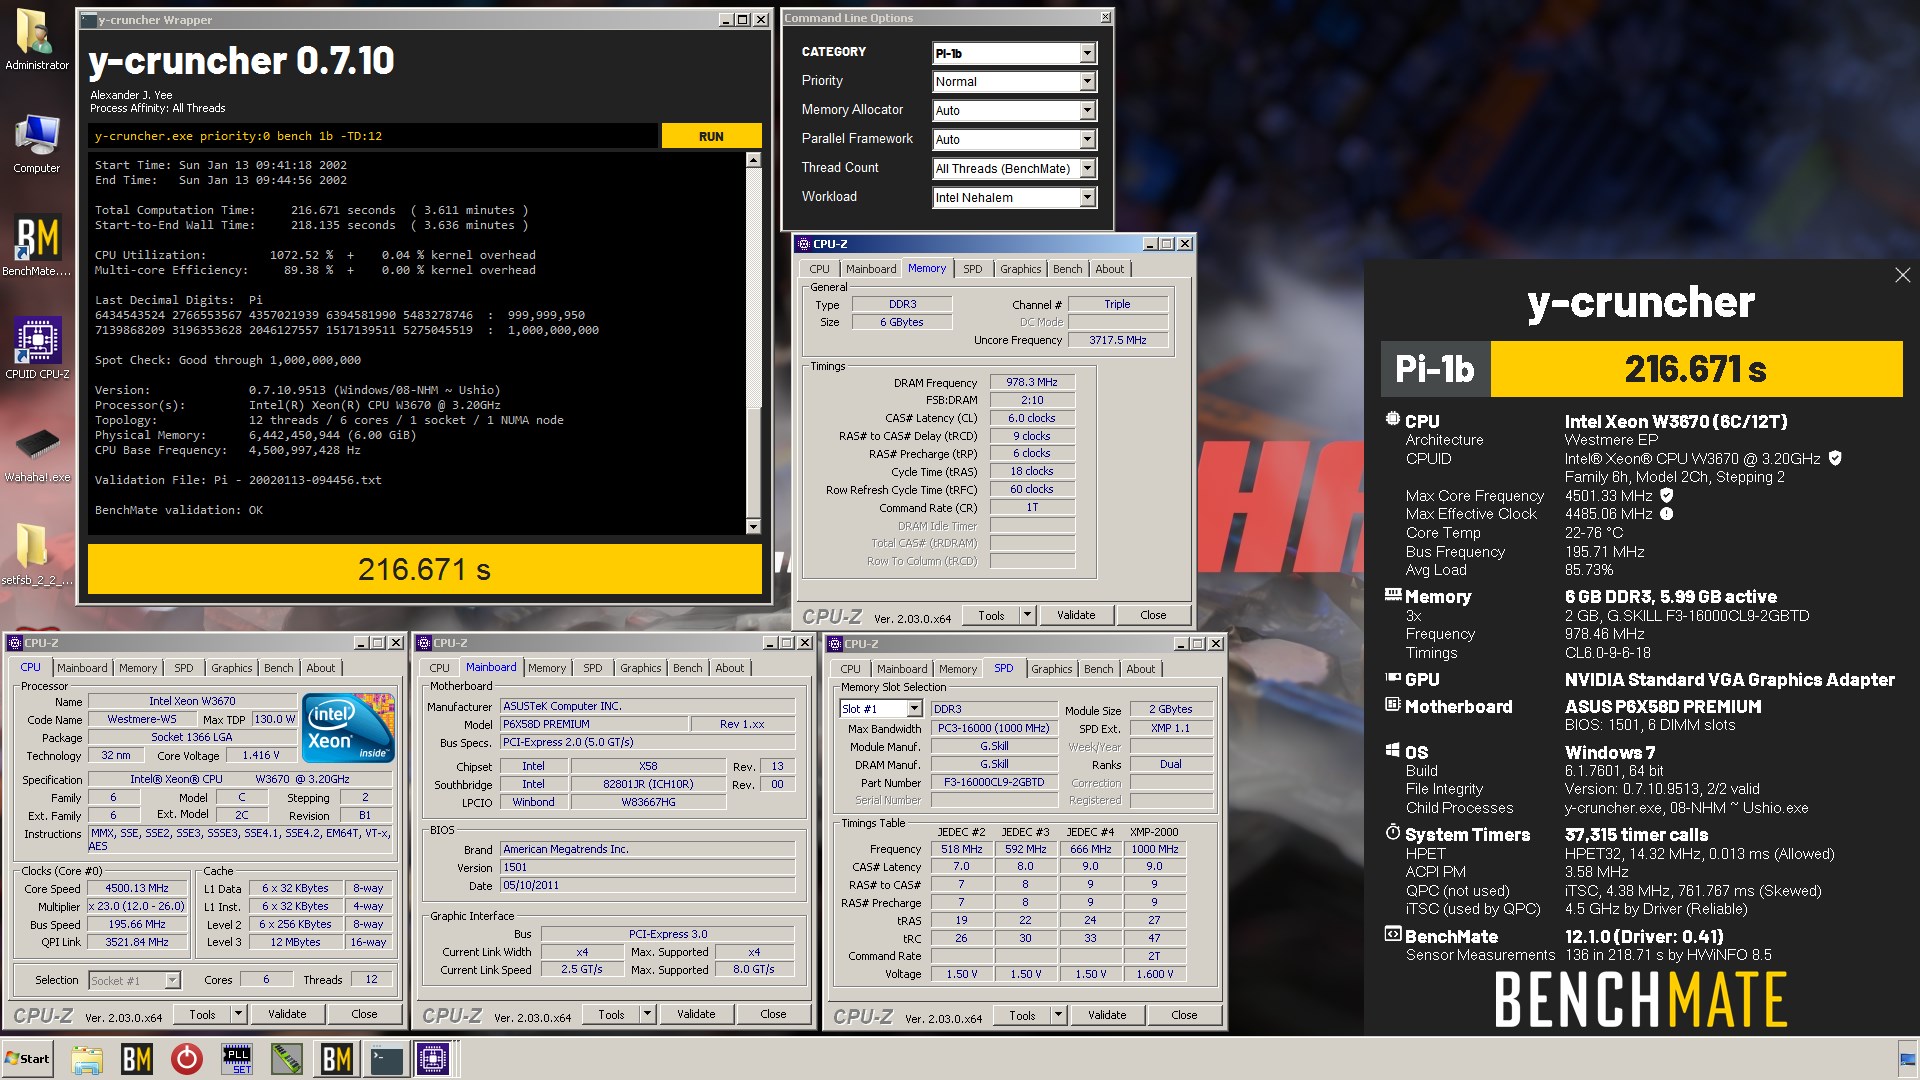Open the Workload Intel Nehalem dropdown
The height and width of the screenshot is (1080, 1920).
tap(1087, 198)
